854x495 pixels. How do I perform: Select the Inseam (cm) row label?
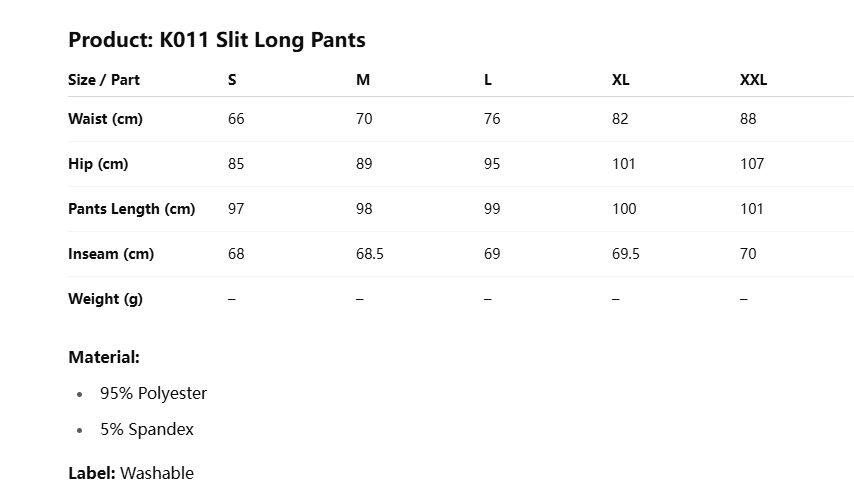(x=111, y=254)
